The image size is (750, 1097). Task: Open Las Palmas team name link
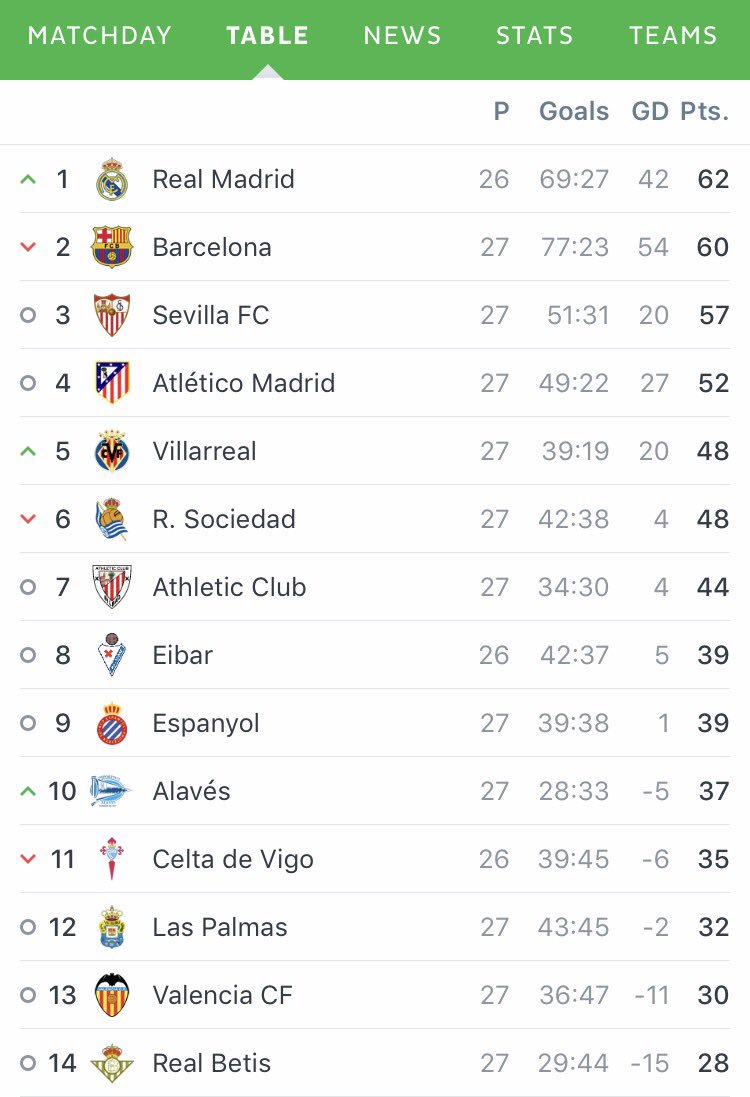click(x=220, y=927)
